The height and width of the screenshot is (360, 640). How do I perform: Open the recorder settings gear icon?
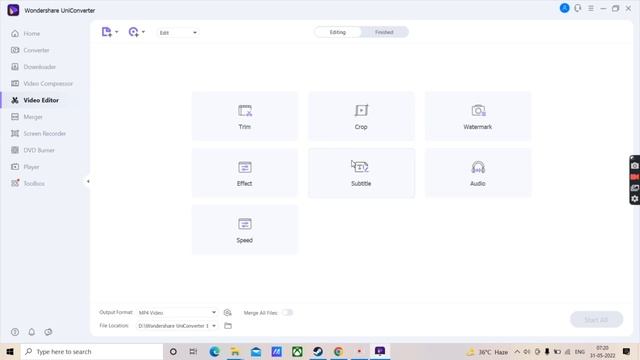coord(635,199)
